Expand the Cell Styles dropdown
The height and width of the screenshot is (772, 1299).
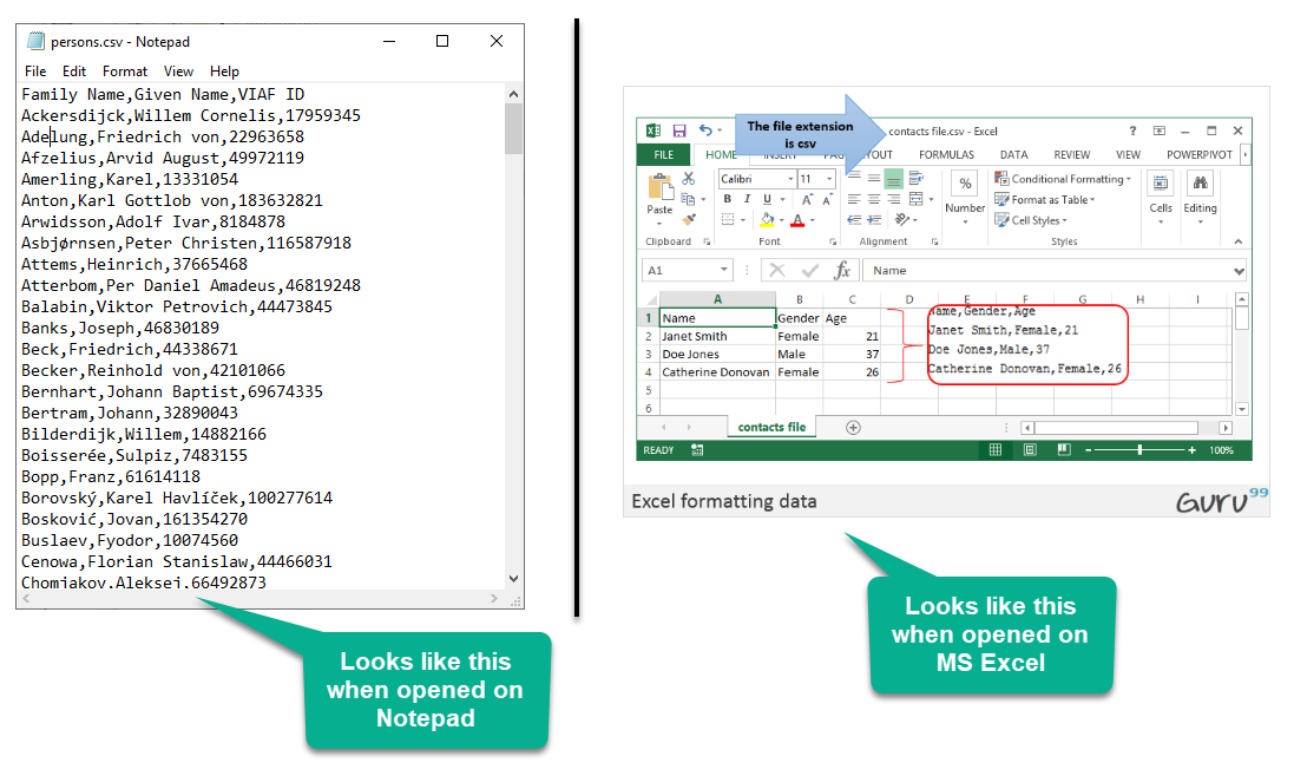coord(1065,220)
